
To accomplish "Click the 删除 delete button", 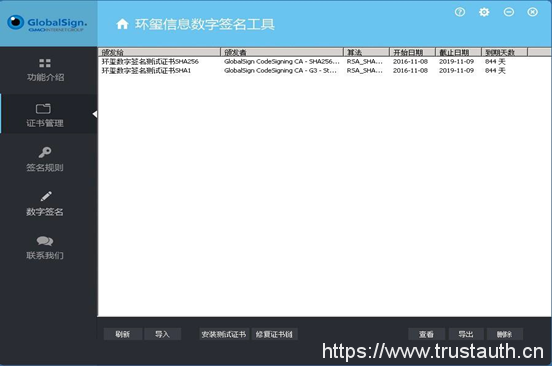I will click(505, 334).
